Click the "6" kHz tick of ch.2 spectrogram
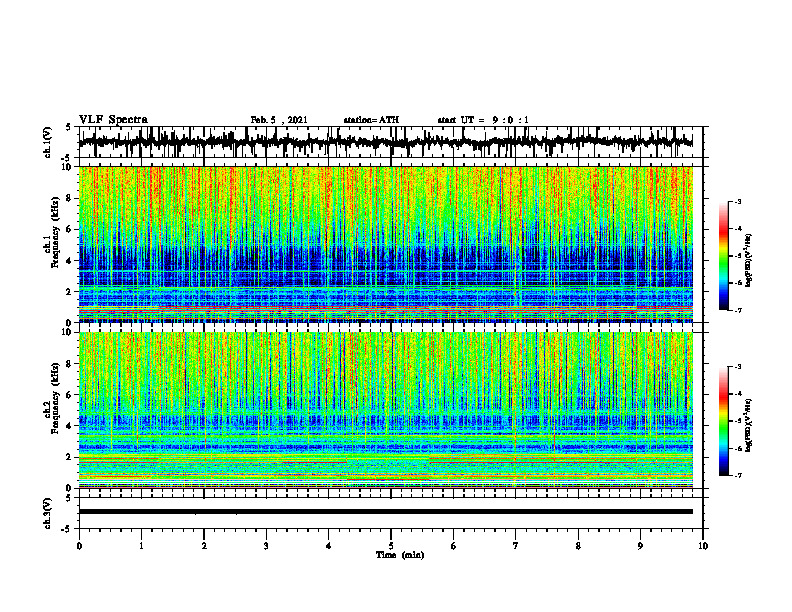The width and height of the screenshot is (792, 612). (70, 395)
